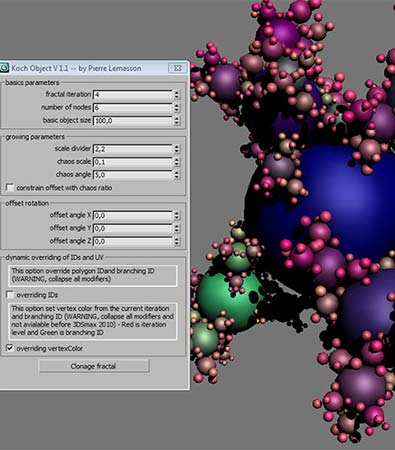
Task: Click the 'offset rotation' group label
Action: point(27,203)
